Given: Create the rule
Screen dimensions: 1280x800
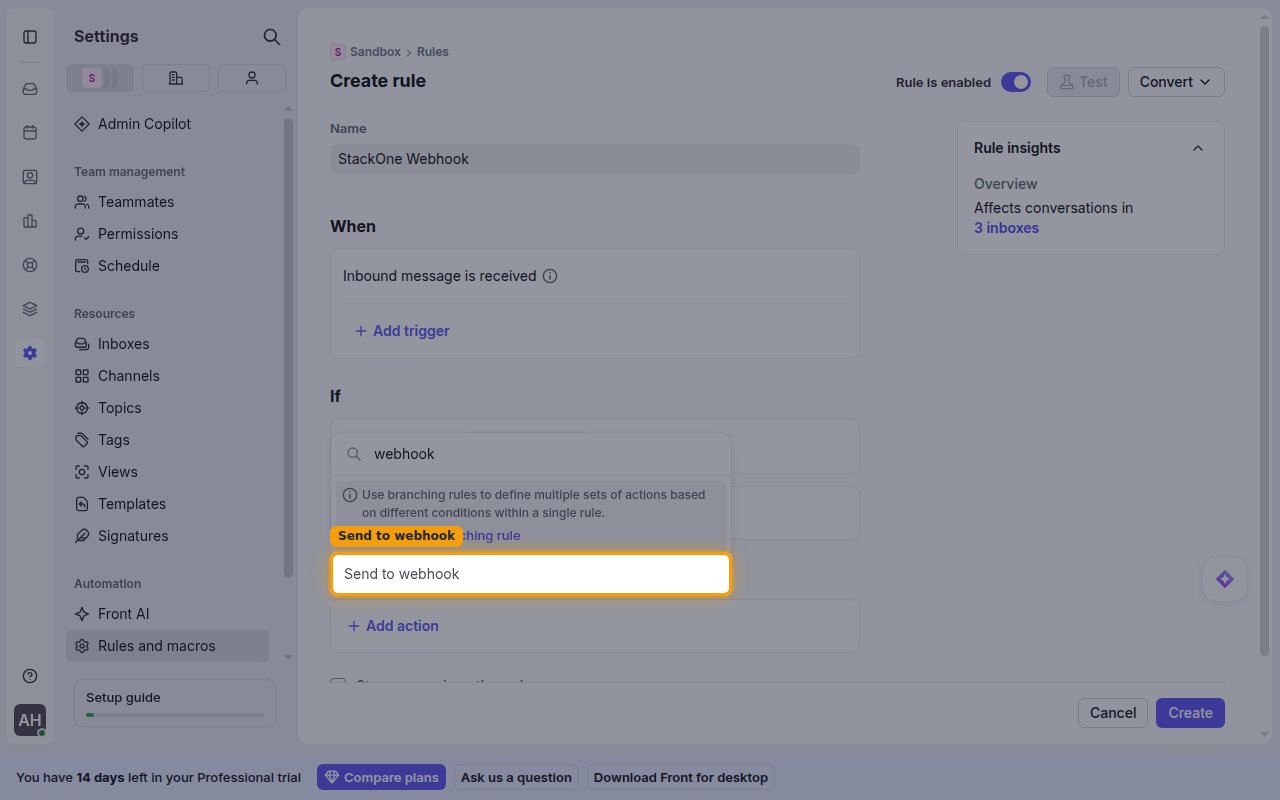Looking at the screenshot, I should (1190, 713).
